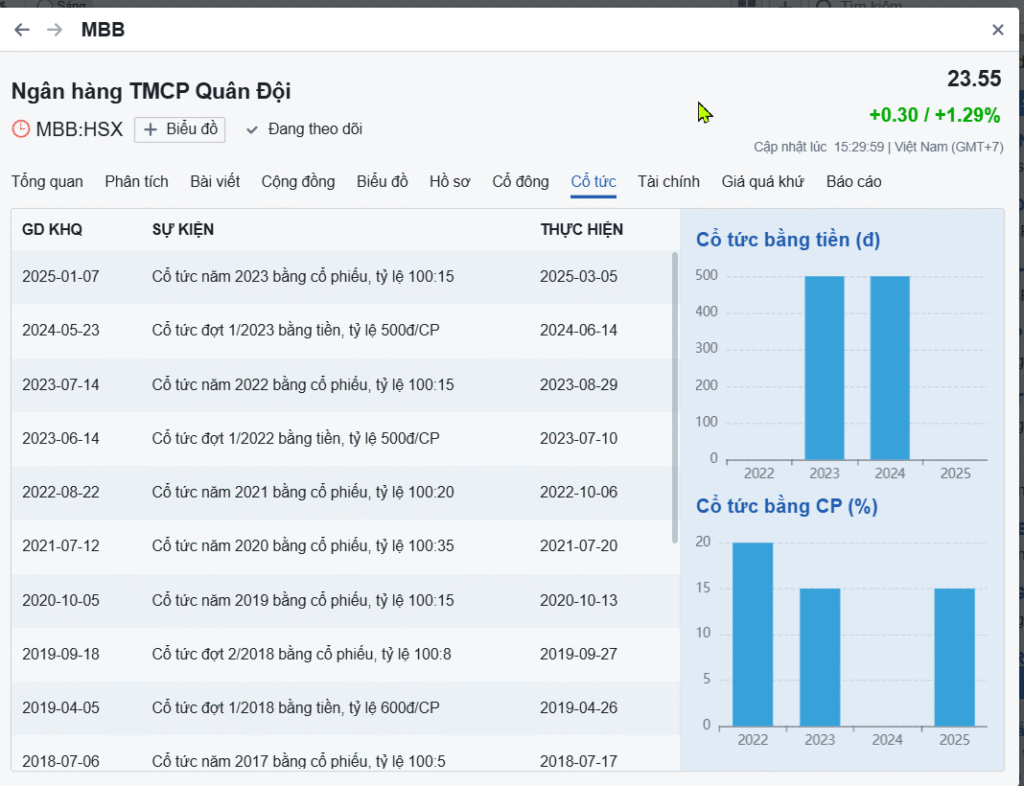Close the MBB popup window
This screenshot has height=786, width=1024.
coord(997,30)
